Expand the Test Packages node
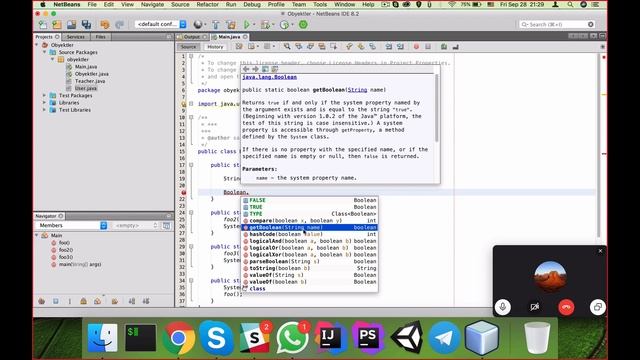Image resolution: width=640 pixels, height=360 pixels. pos(45,96)
